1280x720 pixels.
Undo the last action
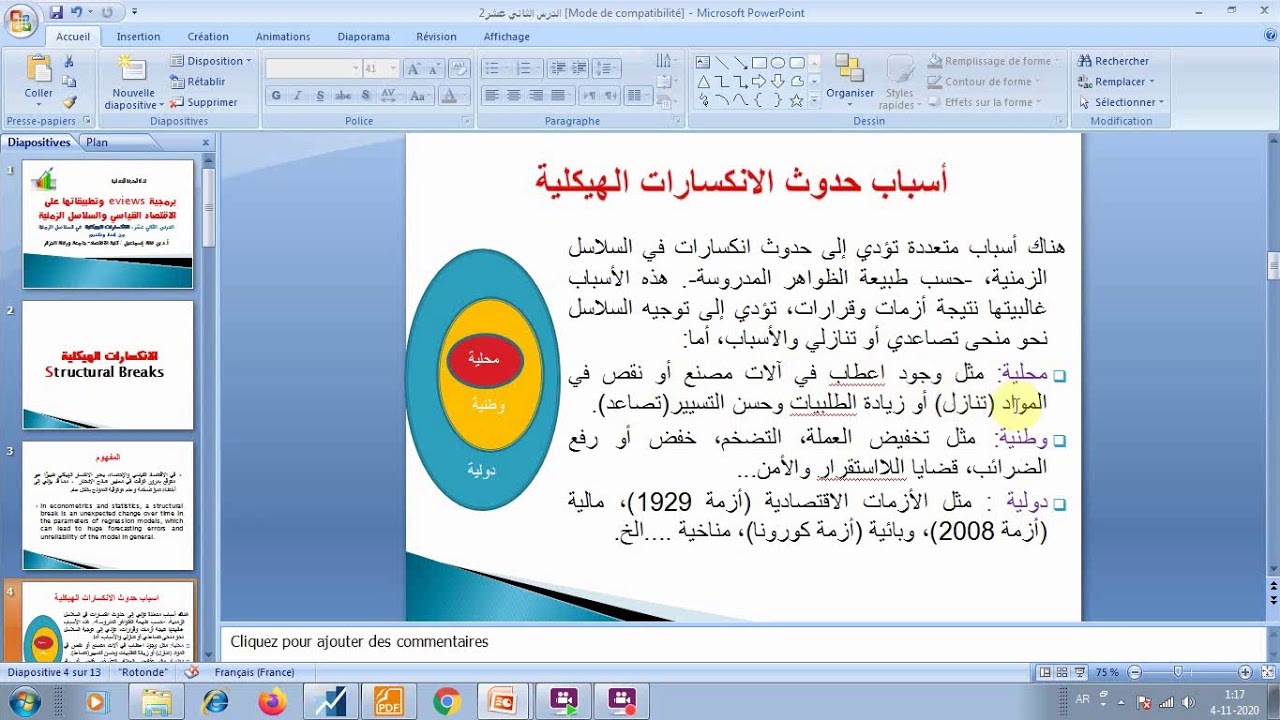77,13
